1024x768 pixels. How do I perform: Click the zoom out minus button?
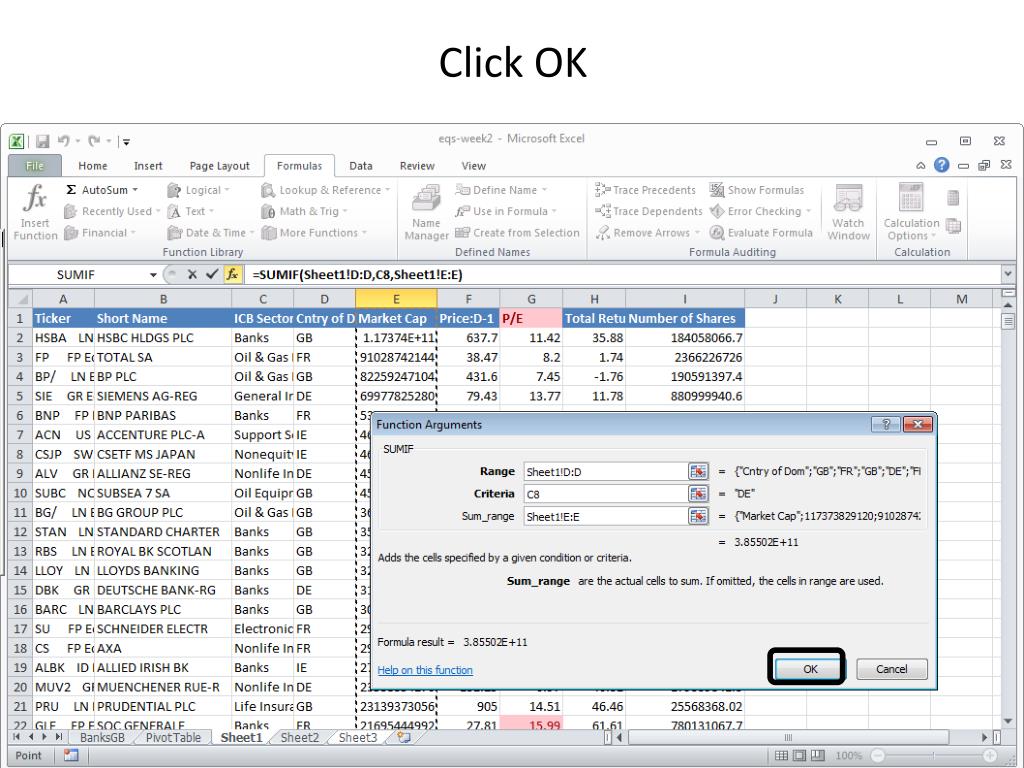click(x=877, y=756)
